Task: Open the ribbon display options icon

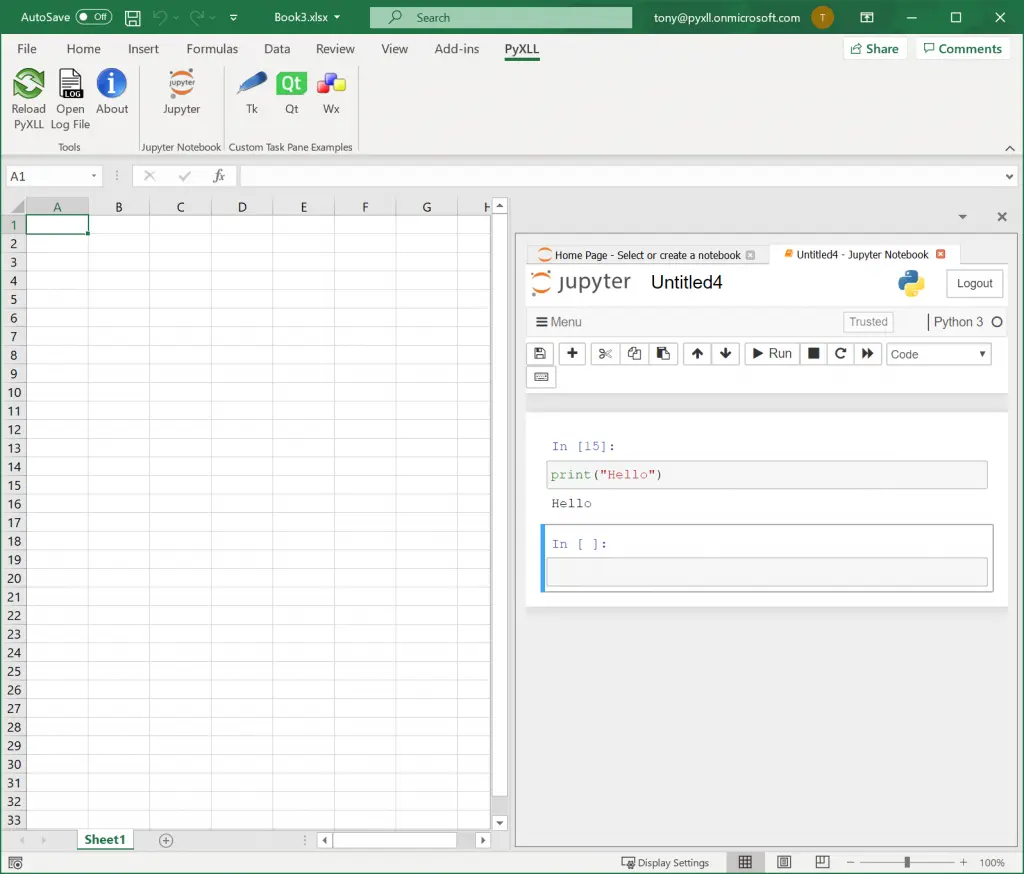Action: [867, 18]
